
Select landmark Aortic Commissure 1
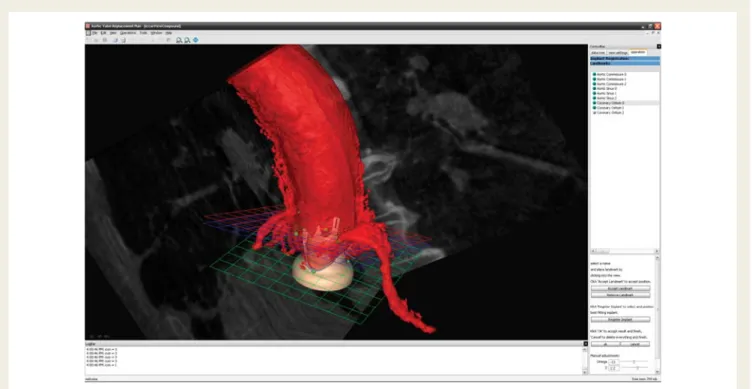[611, 79]
